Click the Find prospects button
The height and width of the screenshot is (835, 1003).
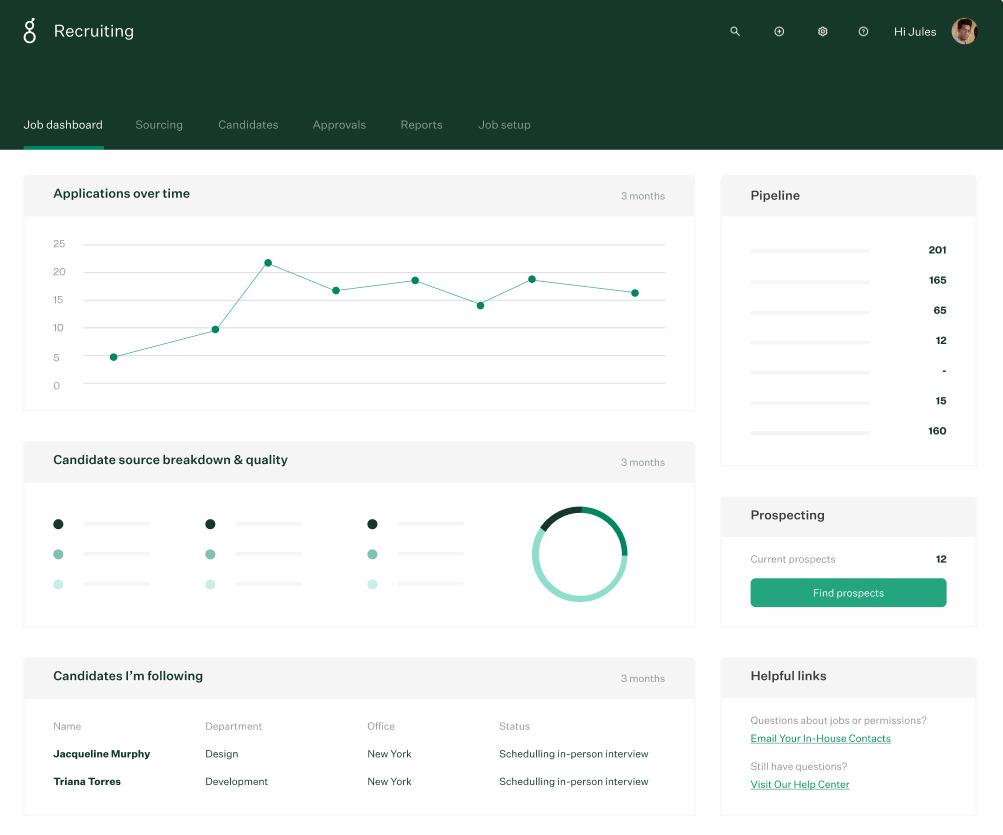848,592
